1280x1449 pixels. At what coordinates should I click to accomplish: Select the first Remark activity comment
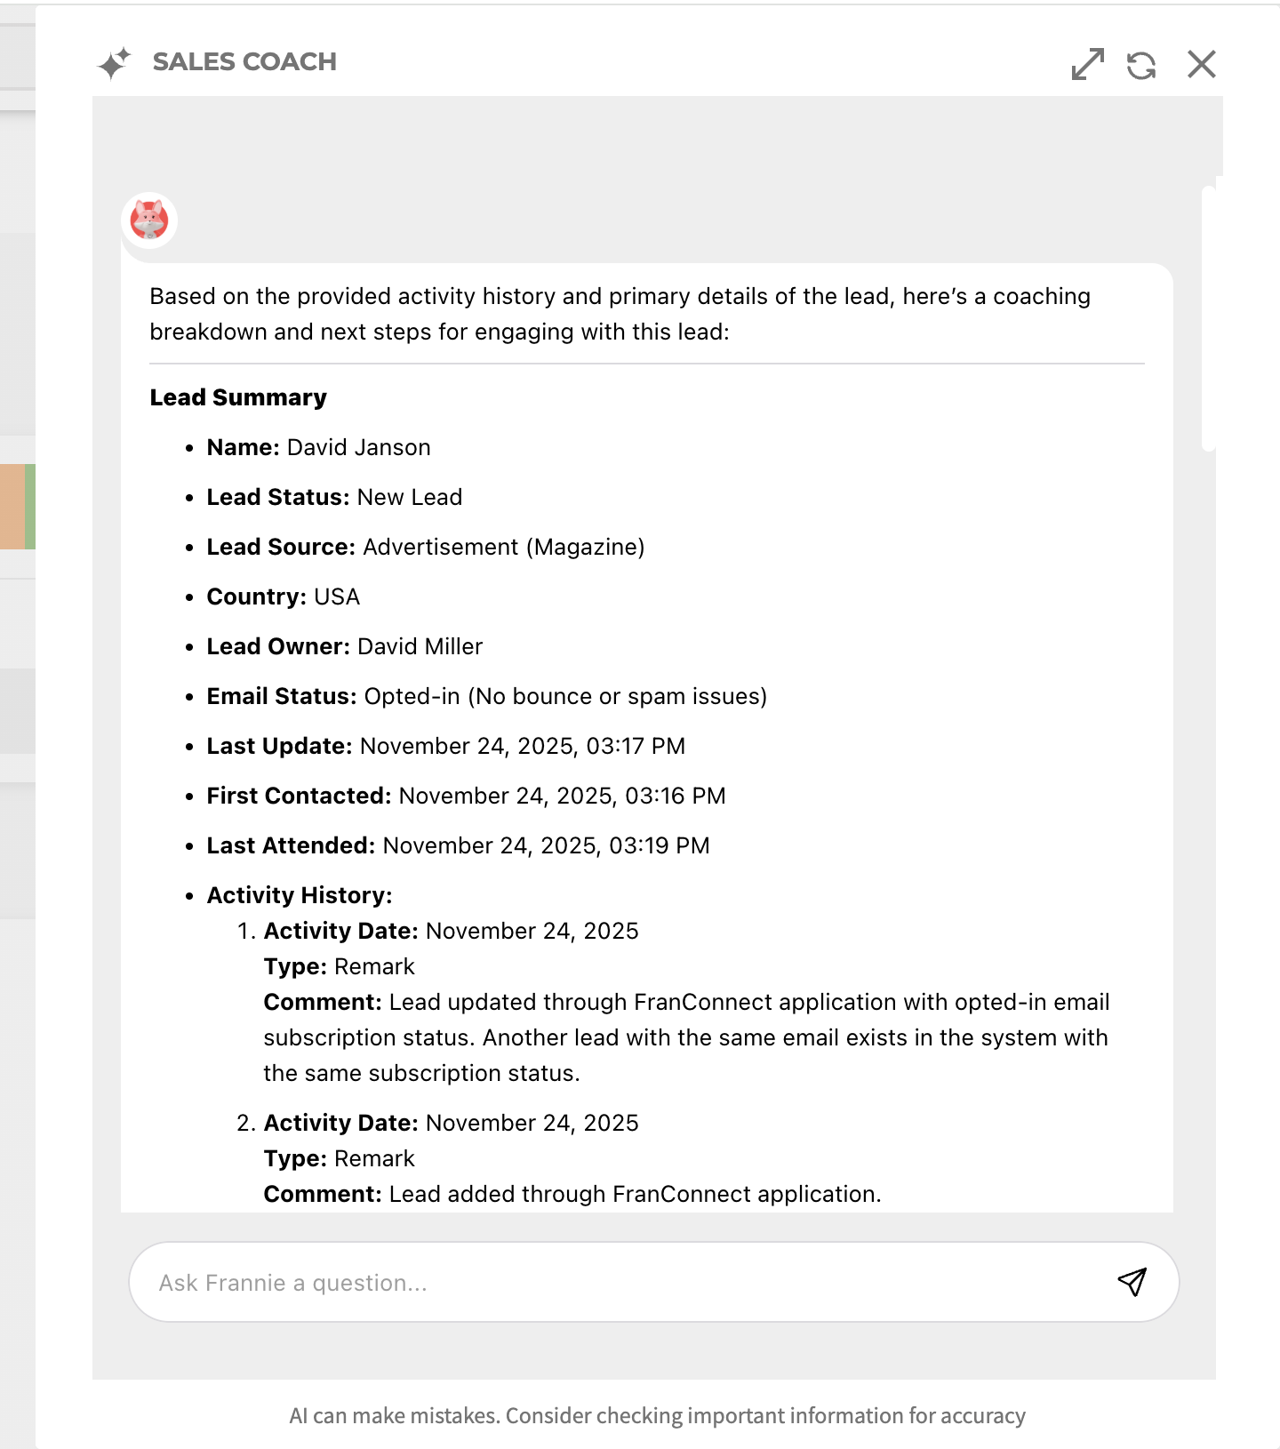coord(685,1037)
